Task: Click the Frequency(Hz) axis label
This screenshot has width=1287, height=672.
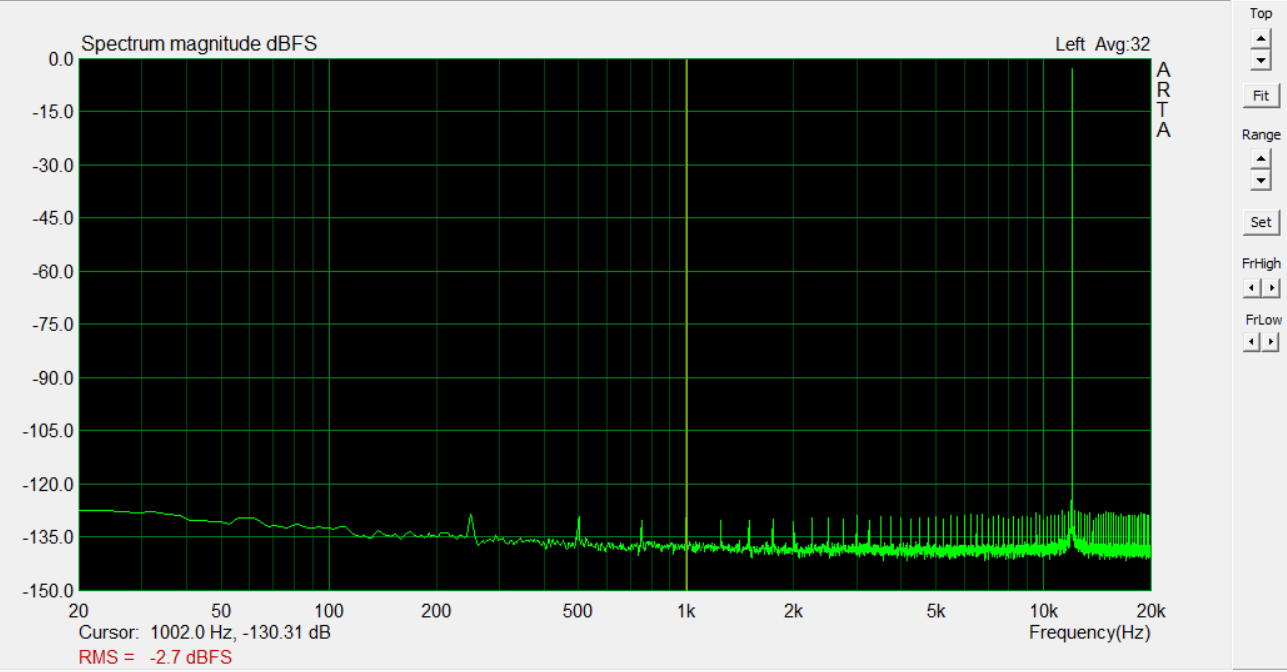Action: (x=1089, y=633)
